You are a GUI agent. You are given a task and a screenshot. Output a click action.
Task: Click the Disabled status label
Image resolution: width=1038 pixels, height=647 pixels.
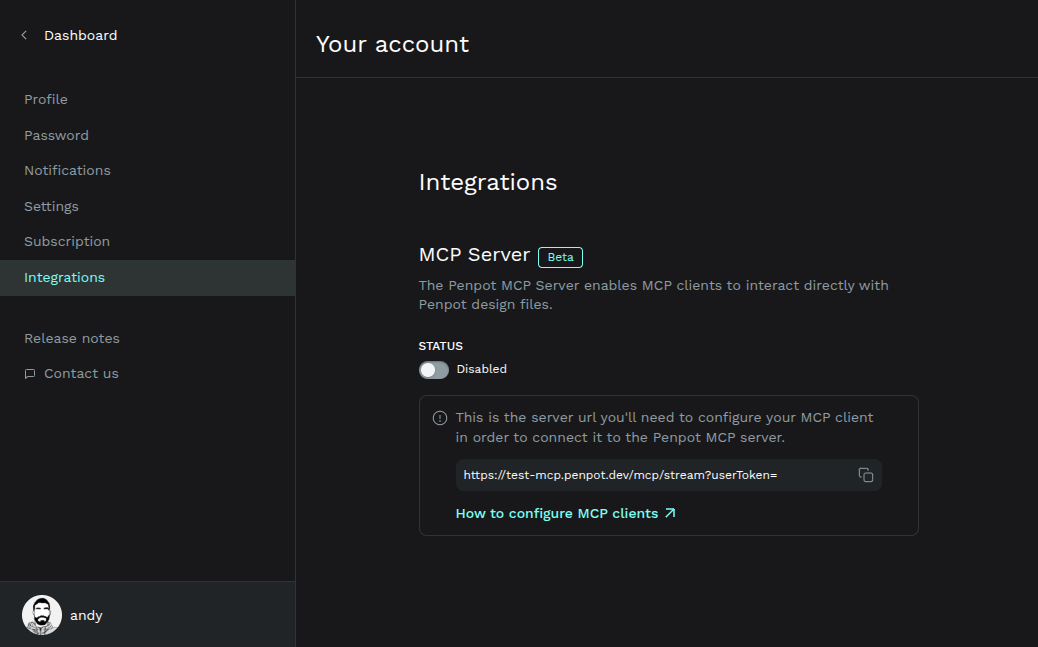coord(480,369)
